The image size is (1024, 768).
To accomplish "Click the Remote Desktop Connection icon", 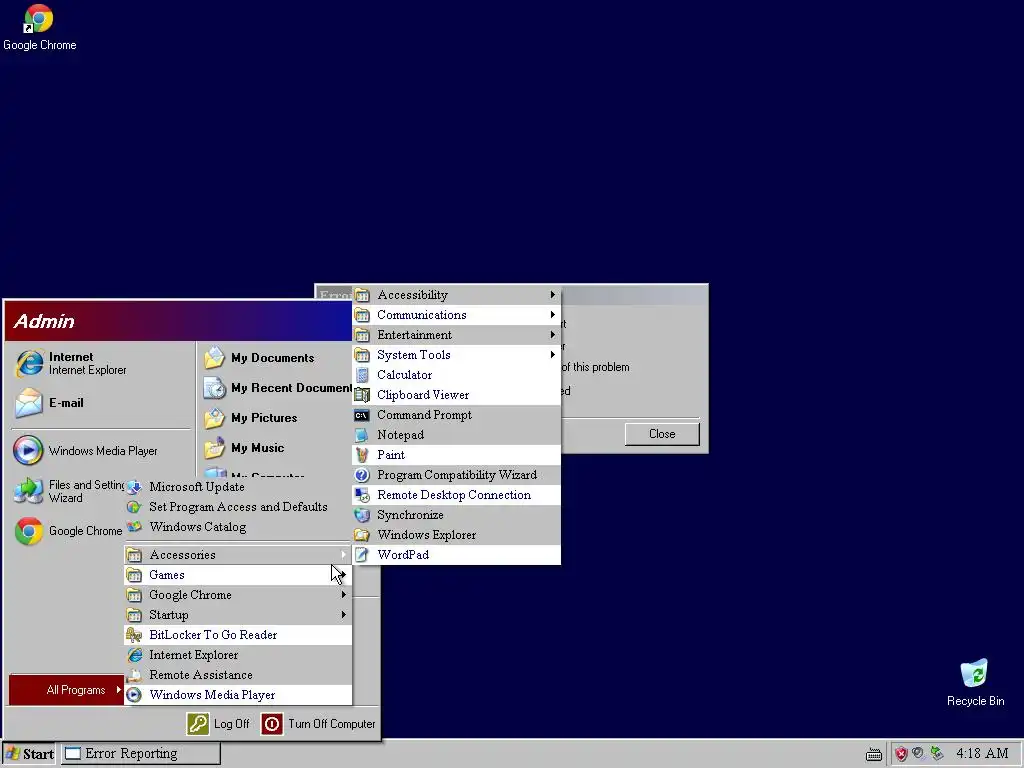I will point(362,495).
